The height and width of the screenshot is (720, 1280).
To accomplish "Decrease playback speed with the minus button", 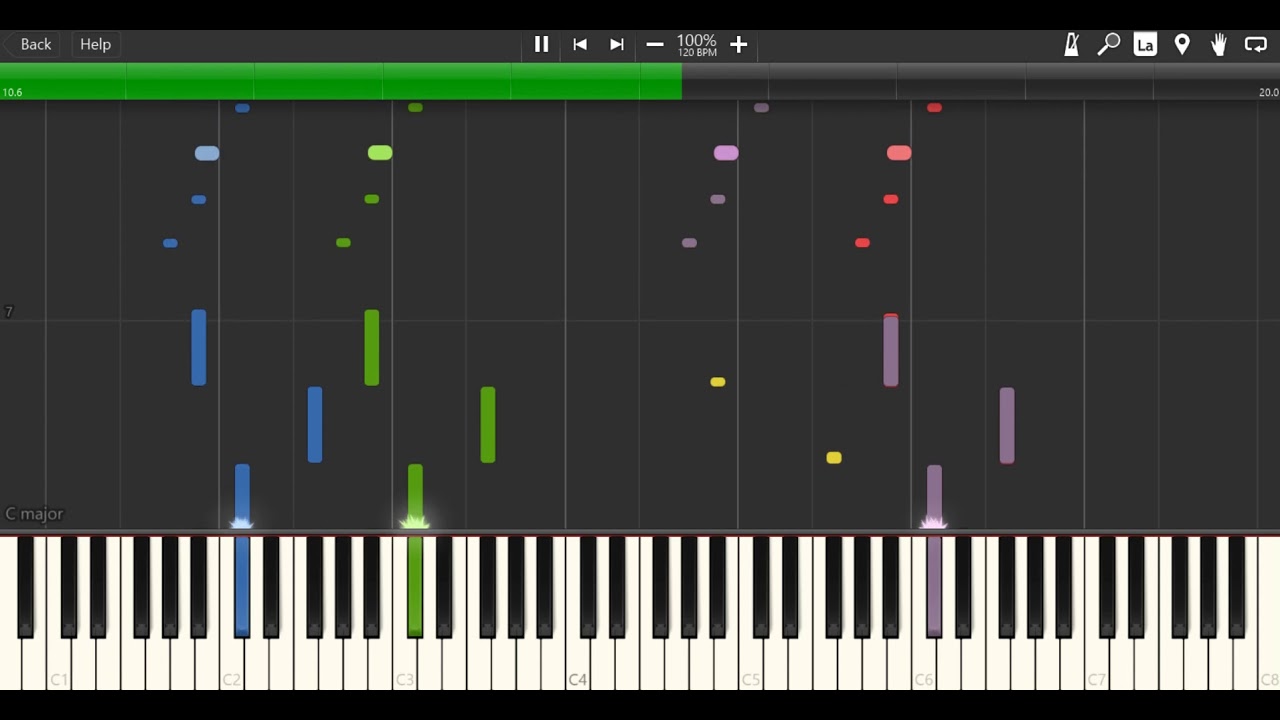I will (x=655, y=44).
